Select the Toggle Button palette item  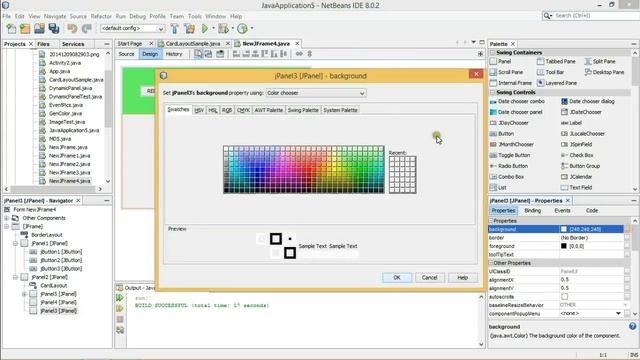tap(510, 155)
